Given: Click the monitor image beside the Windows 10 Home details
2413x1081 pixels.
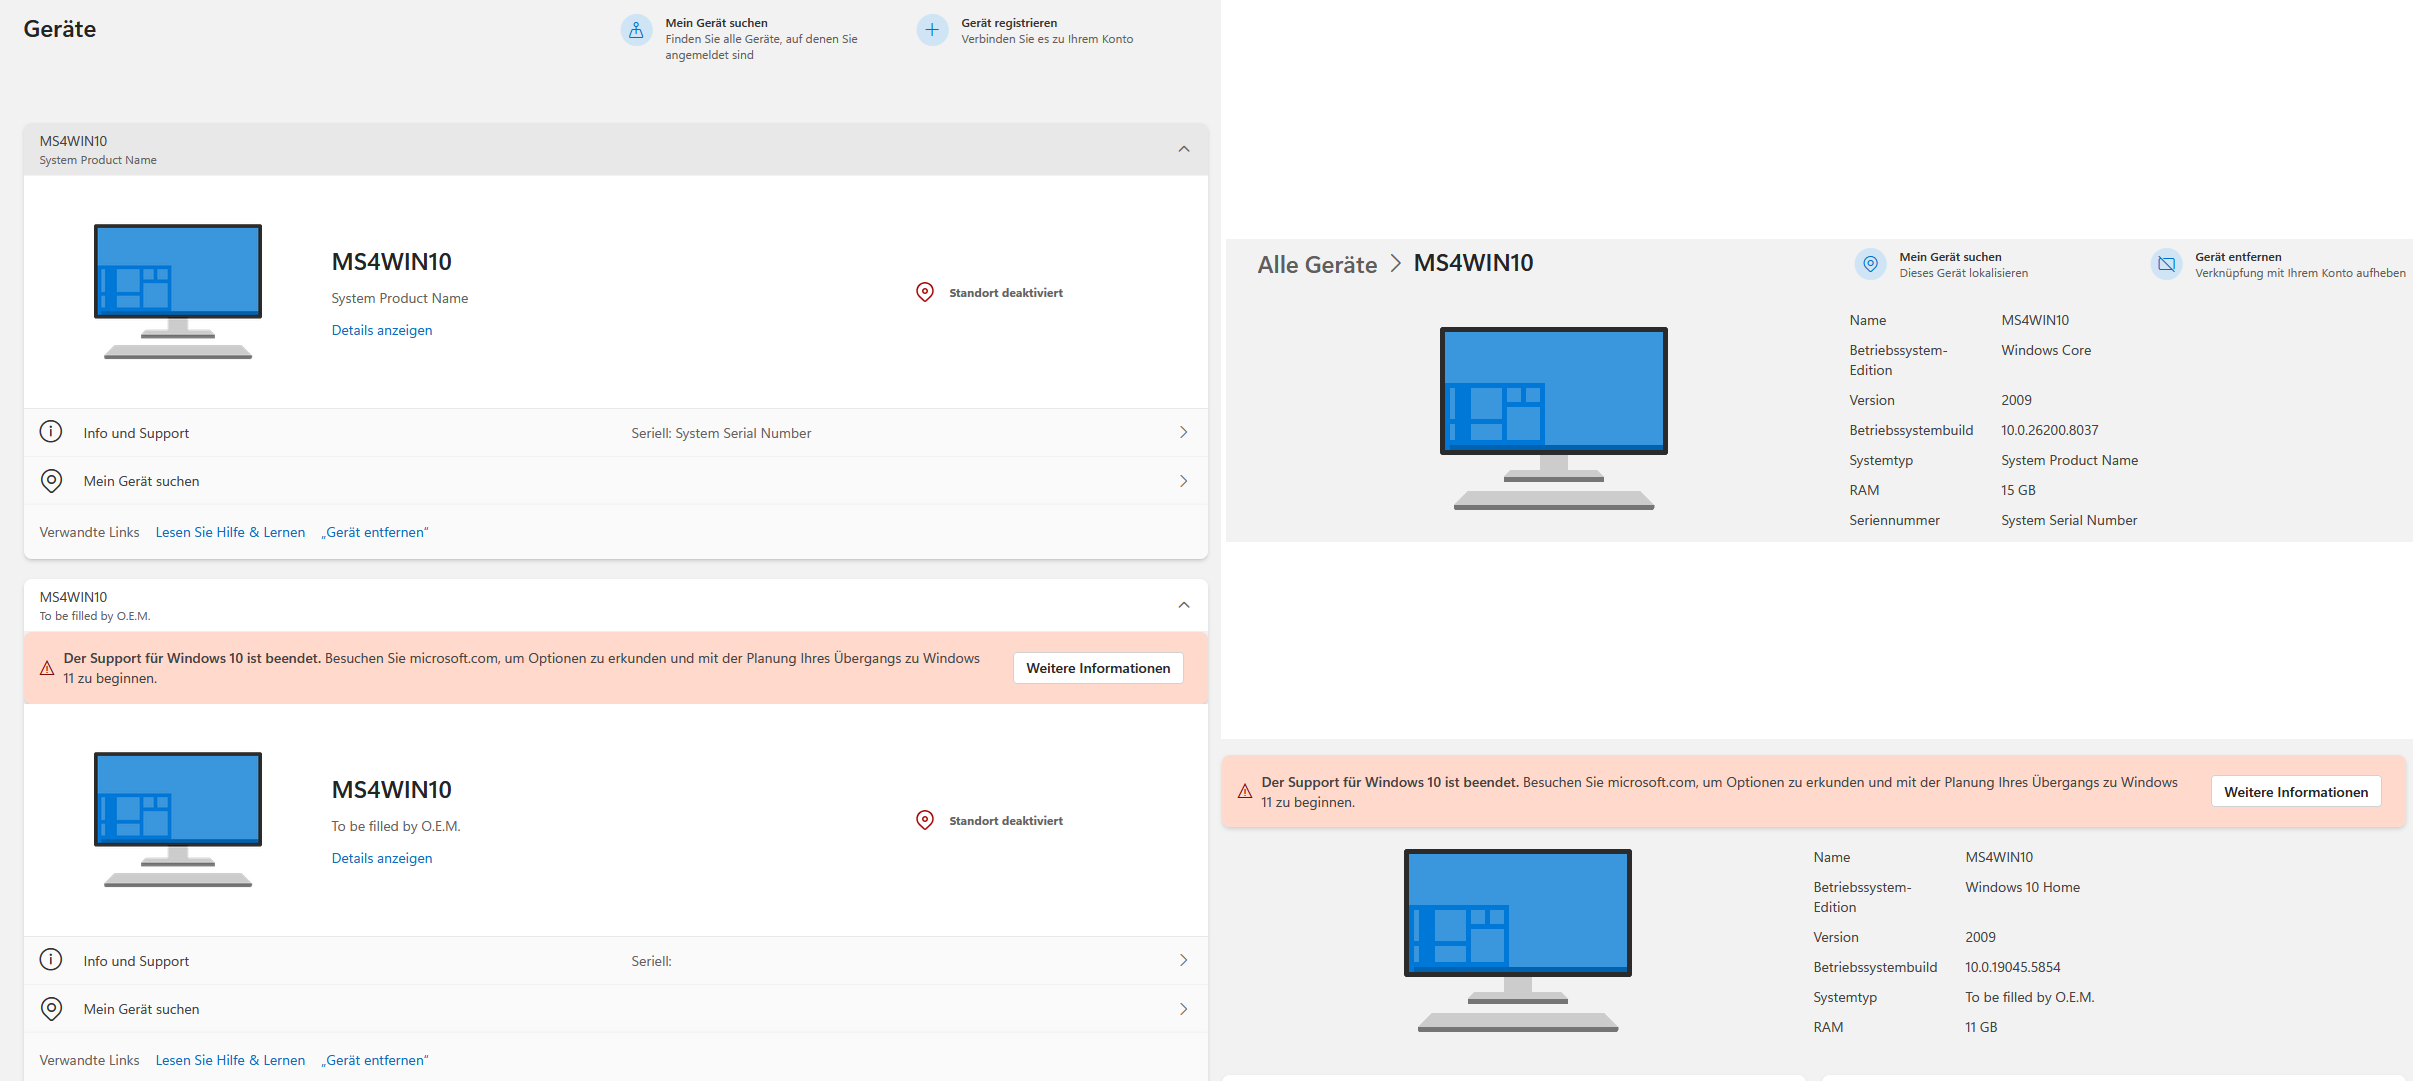Looking at the screenshot, I should (1518, 940).
